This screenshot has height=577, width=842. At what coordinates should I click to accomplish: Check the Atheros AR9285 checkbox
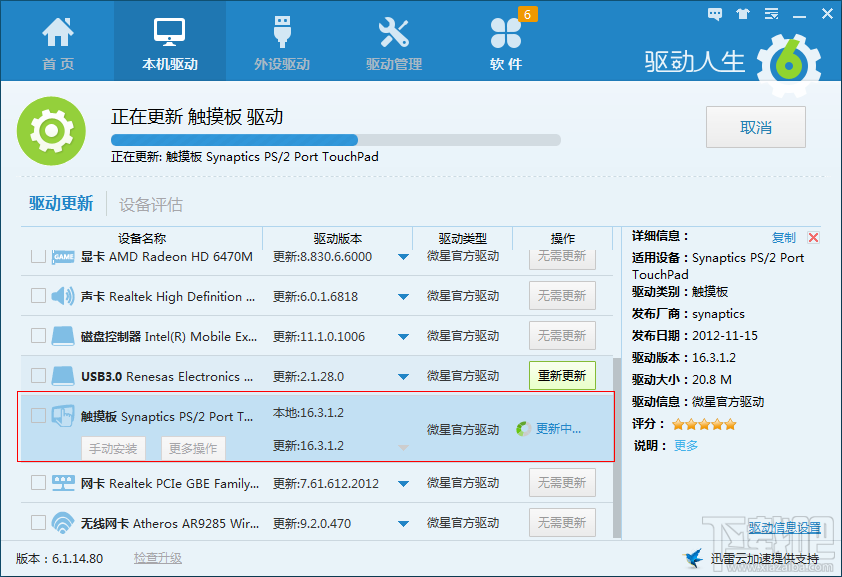click(38, 522)
